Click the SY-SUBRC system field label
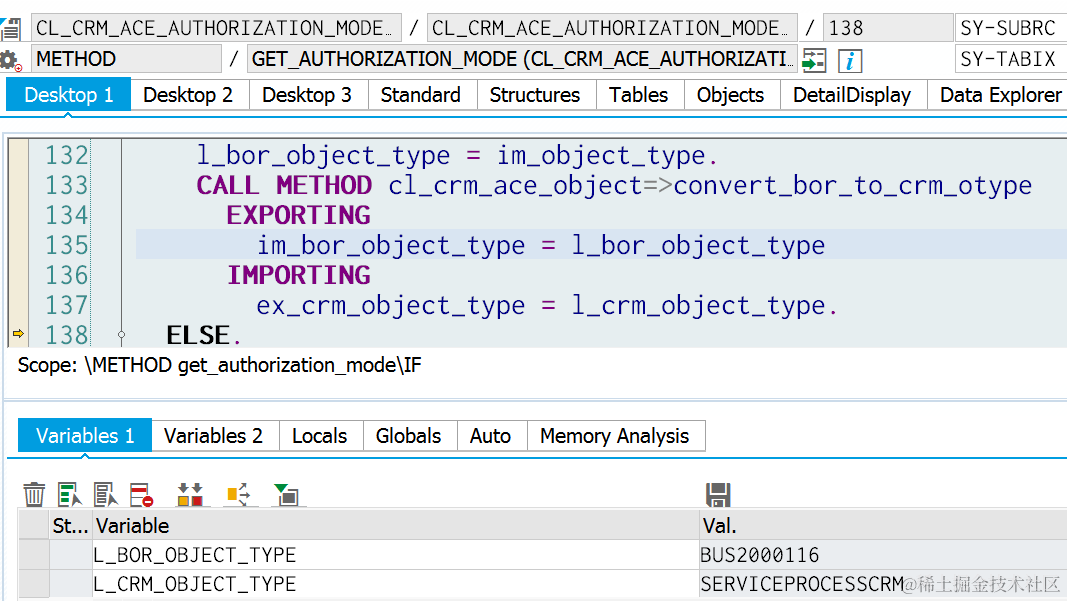 [1011, 28]
